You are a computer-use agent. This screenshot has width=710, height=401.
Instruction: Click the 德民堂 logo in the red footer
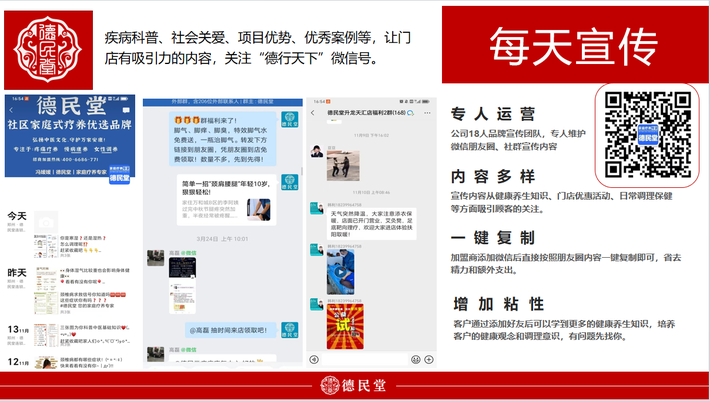point(353,386)
